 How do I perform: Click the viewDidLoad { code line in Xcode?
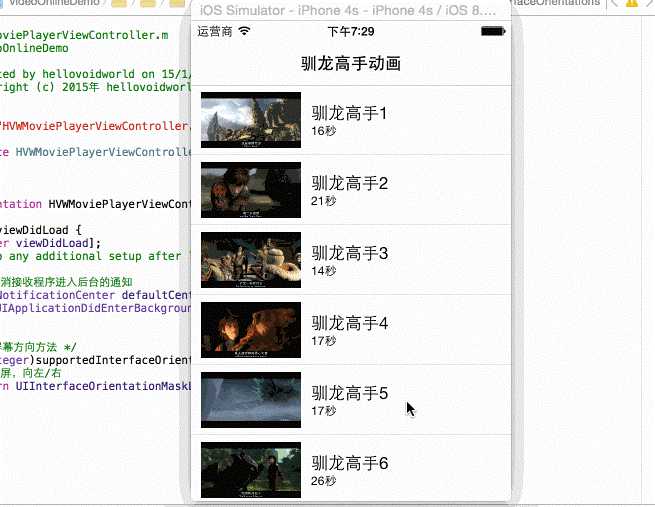tap(41, 230)
